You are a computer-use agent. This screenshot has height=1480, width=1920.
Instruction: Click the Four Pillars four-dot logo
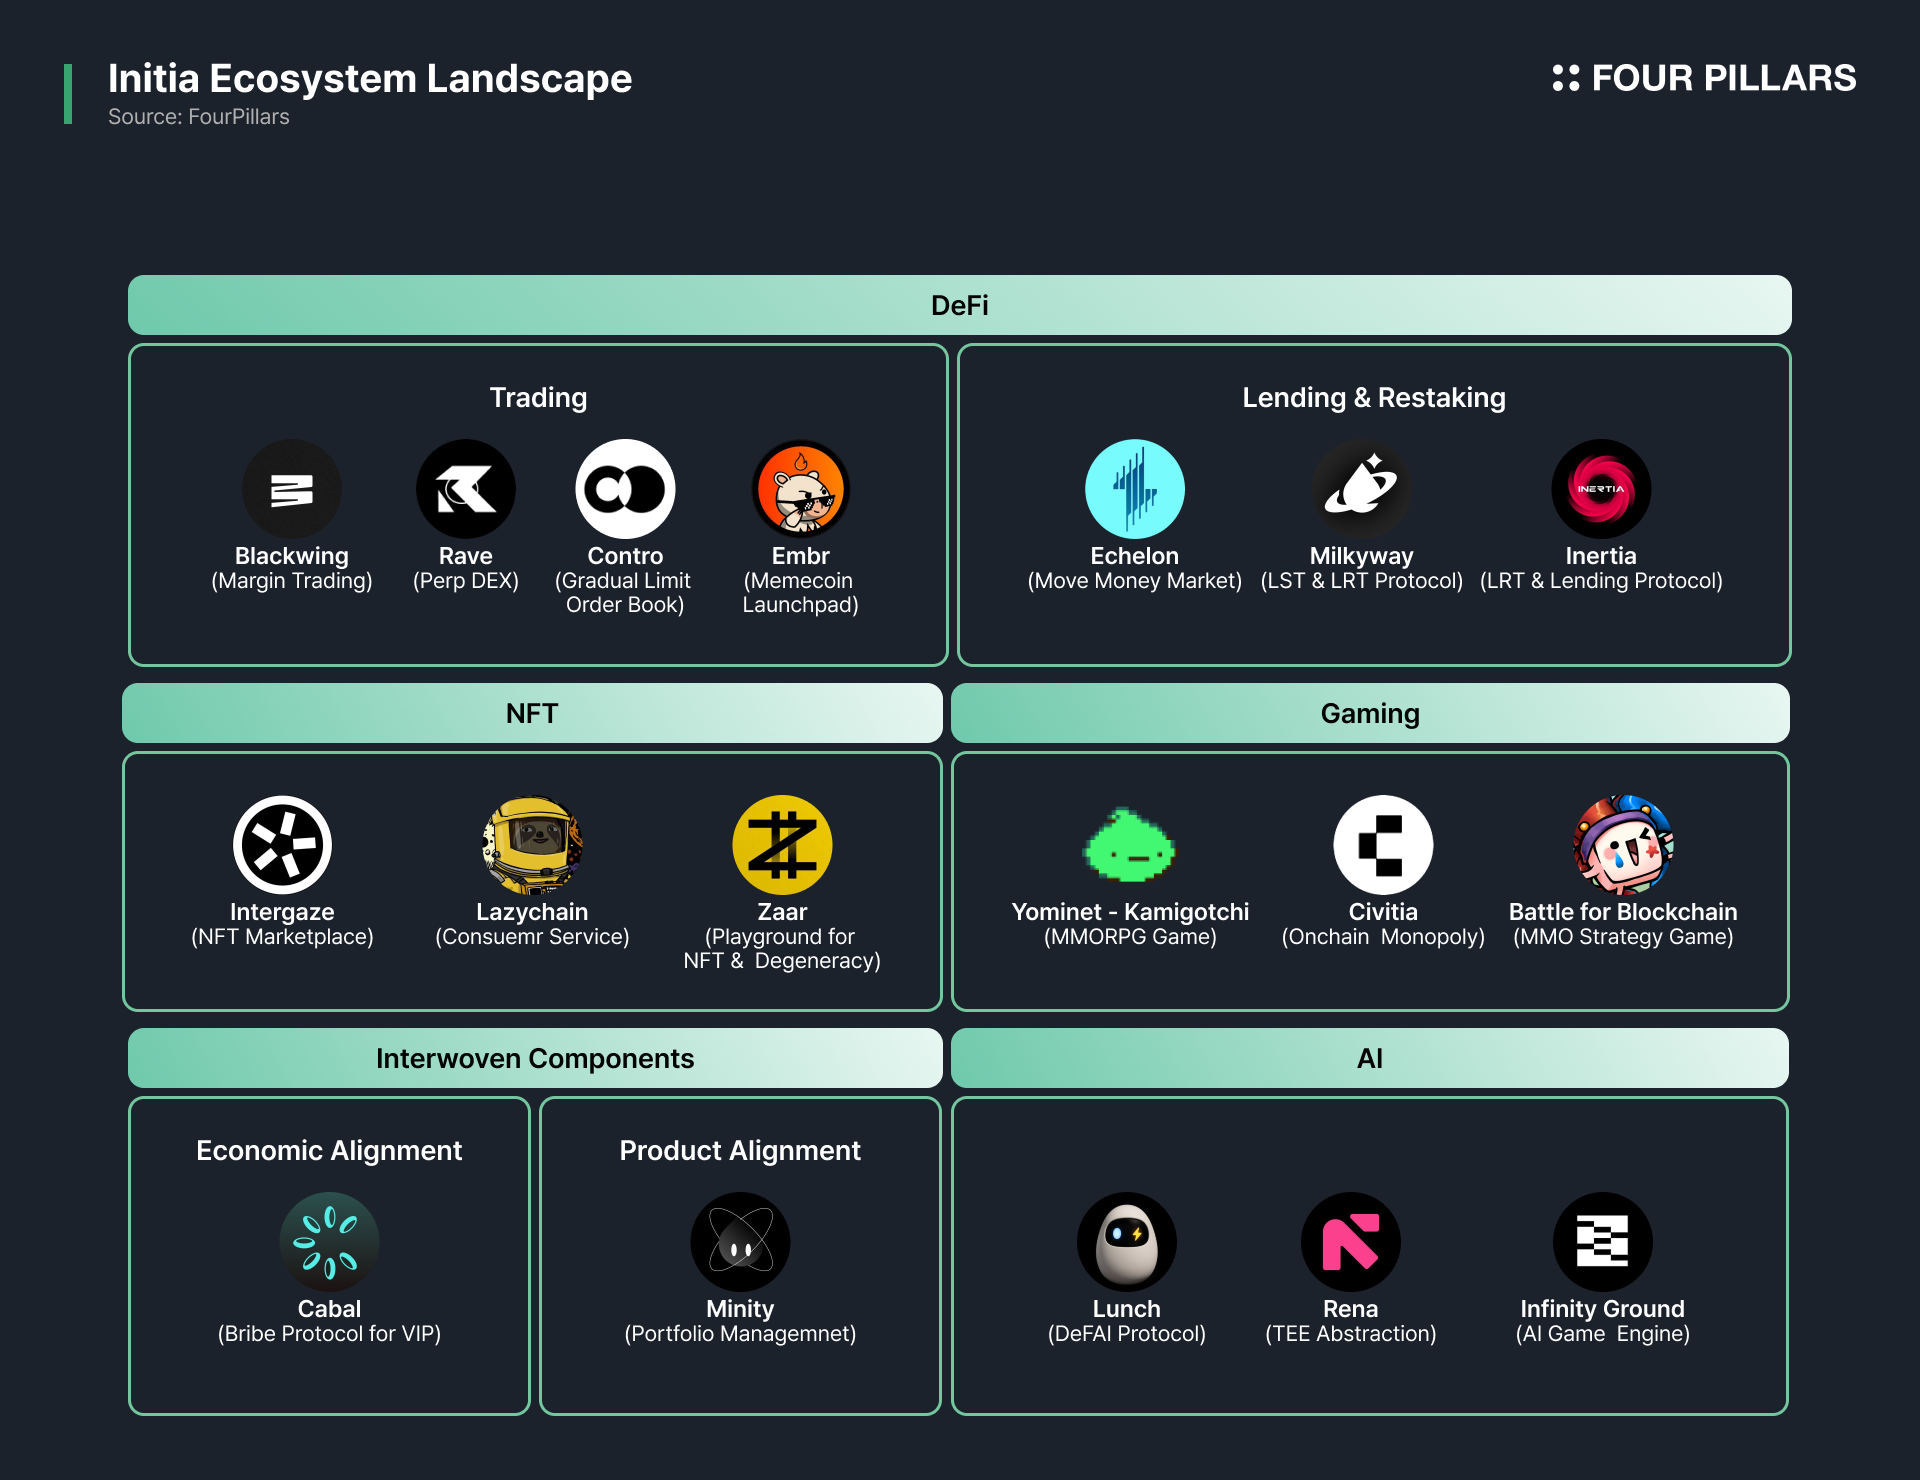click(1566, 78)
